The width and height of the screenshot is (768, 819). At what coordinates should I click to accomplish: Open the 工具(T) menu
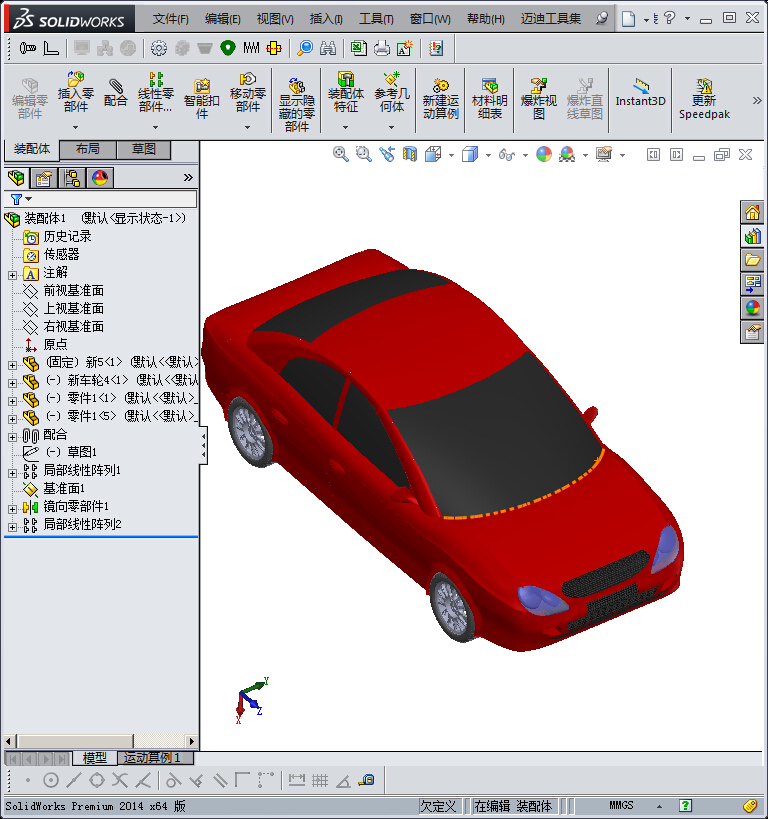click(376, 19)
